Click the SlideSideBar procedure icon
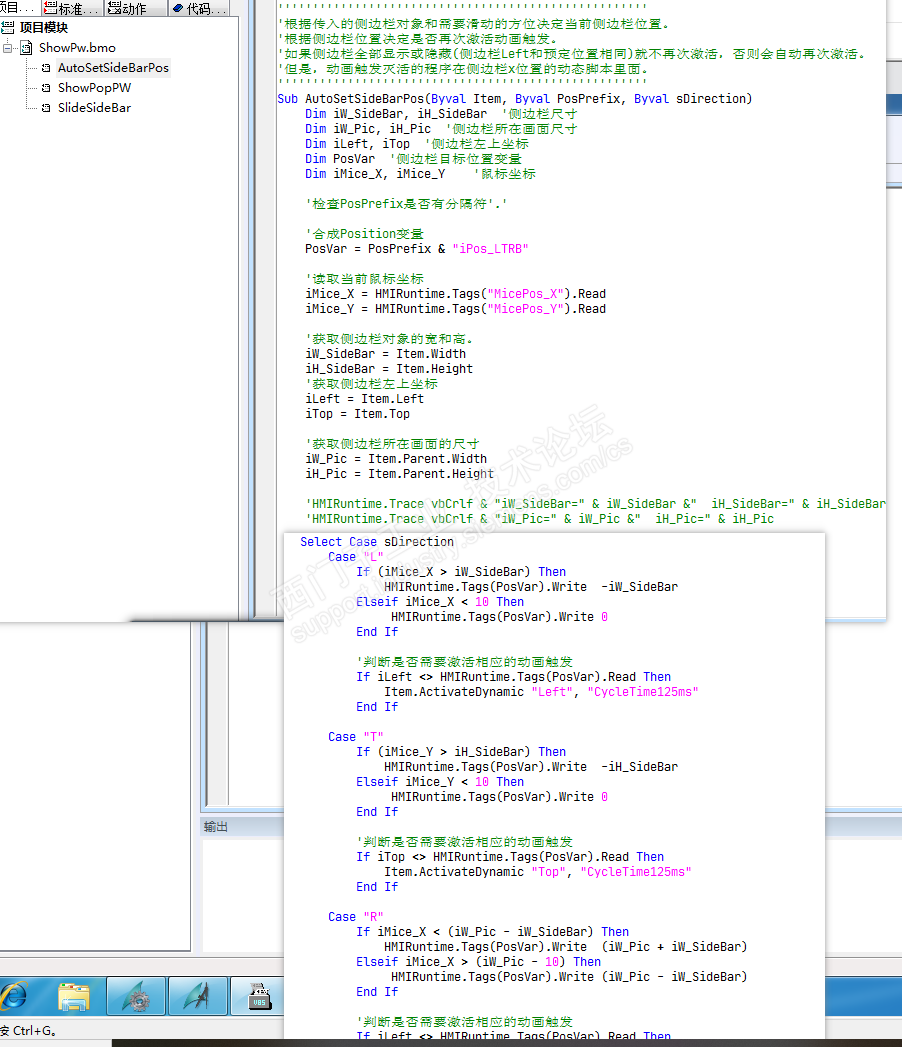Image resolution: width=902 pixels, height=1047 pixels. [x=45, y=108]
